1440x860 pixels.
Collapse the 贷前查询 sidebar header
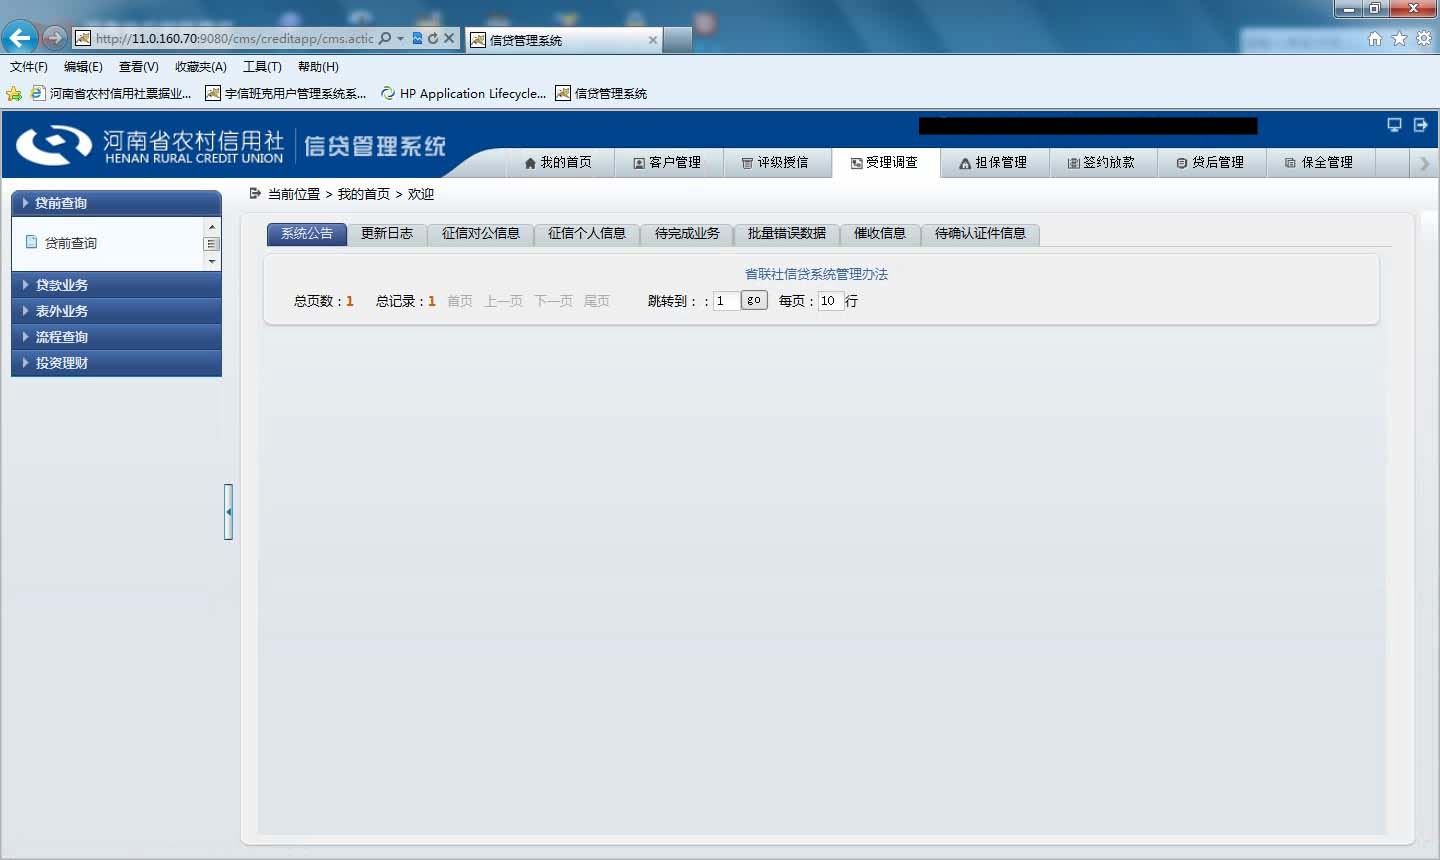coord(116,203)
